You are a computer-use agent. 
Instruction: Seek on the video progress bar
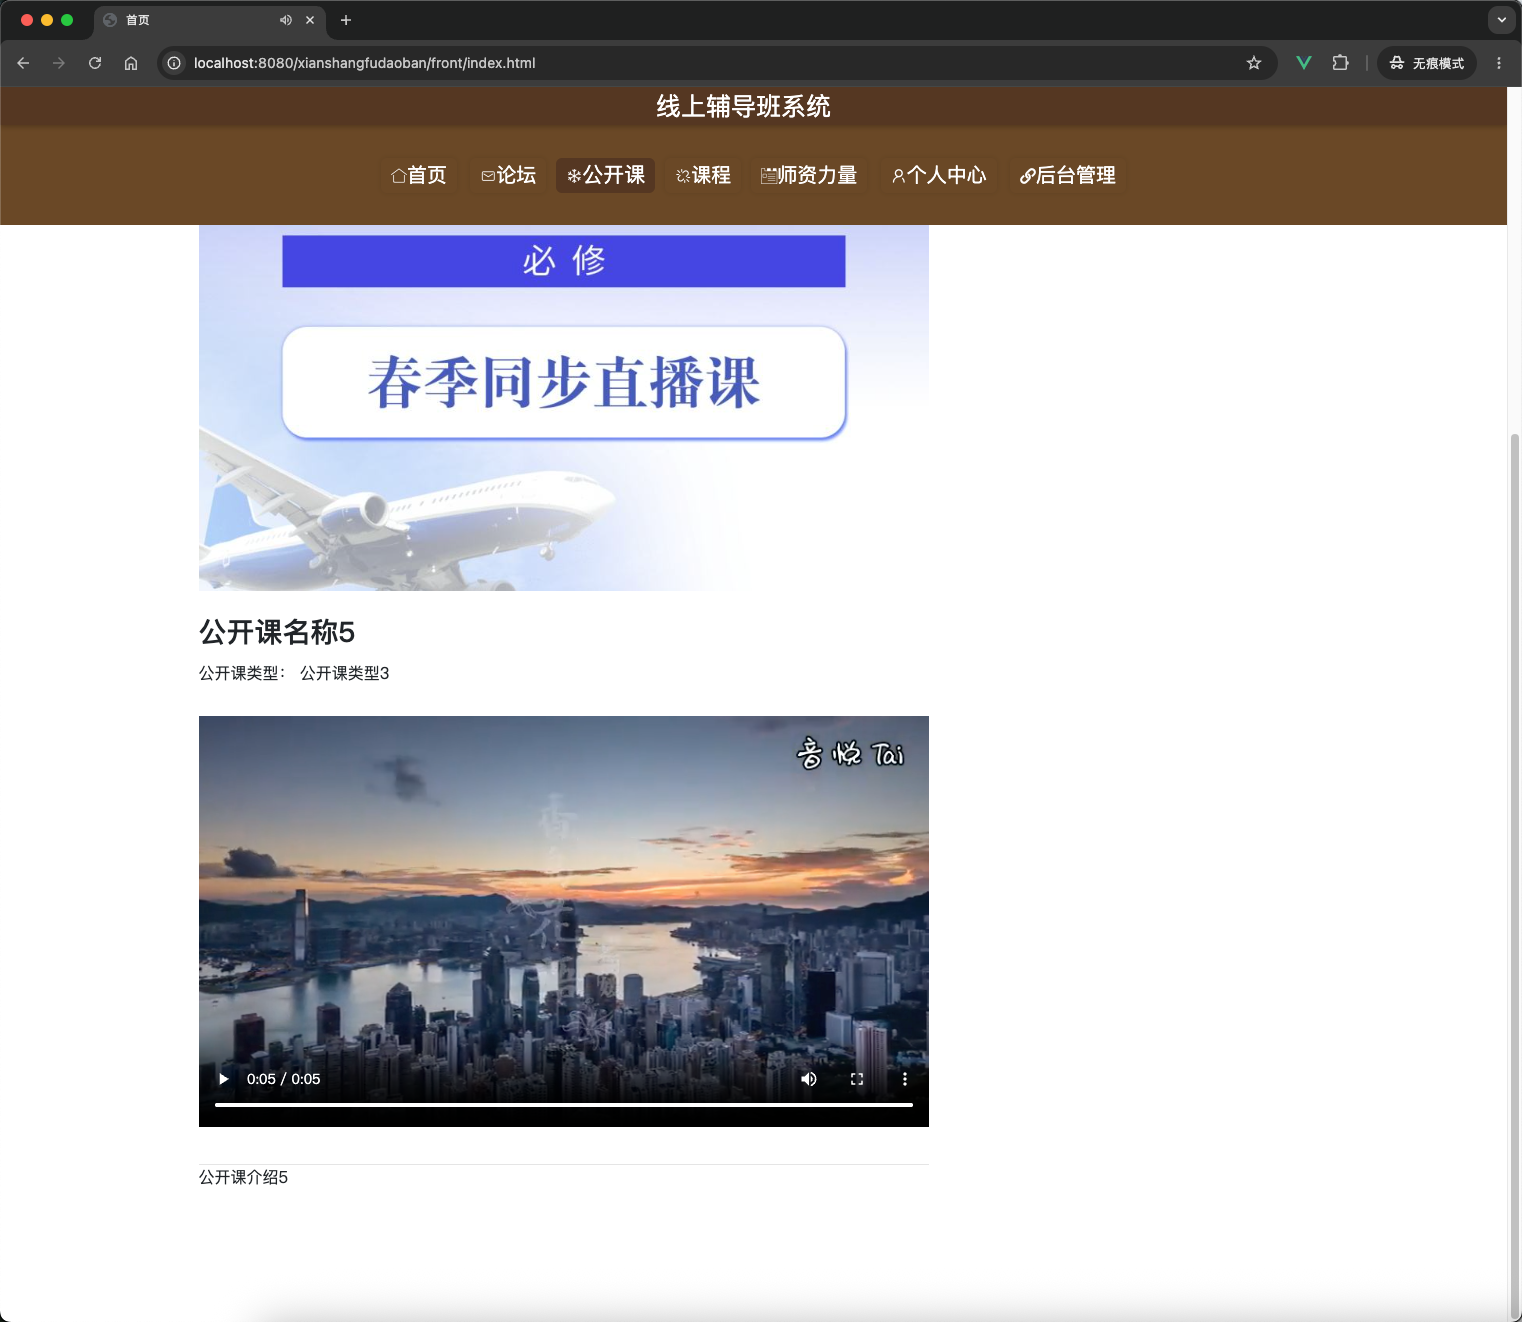coord(564,1105)
